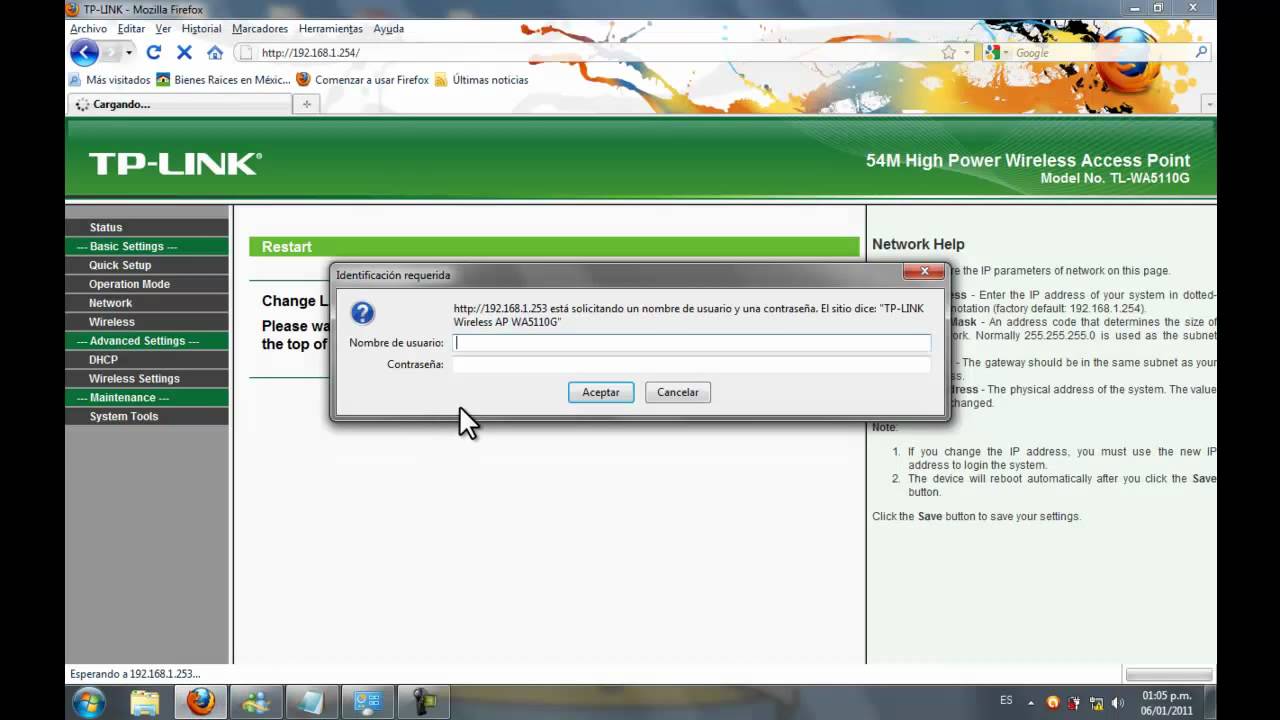Image resolution: width=1280 pixels, height=720 pixels.
Task: Open the Archivo menu
Action: tap(88, 29)
